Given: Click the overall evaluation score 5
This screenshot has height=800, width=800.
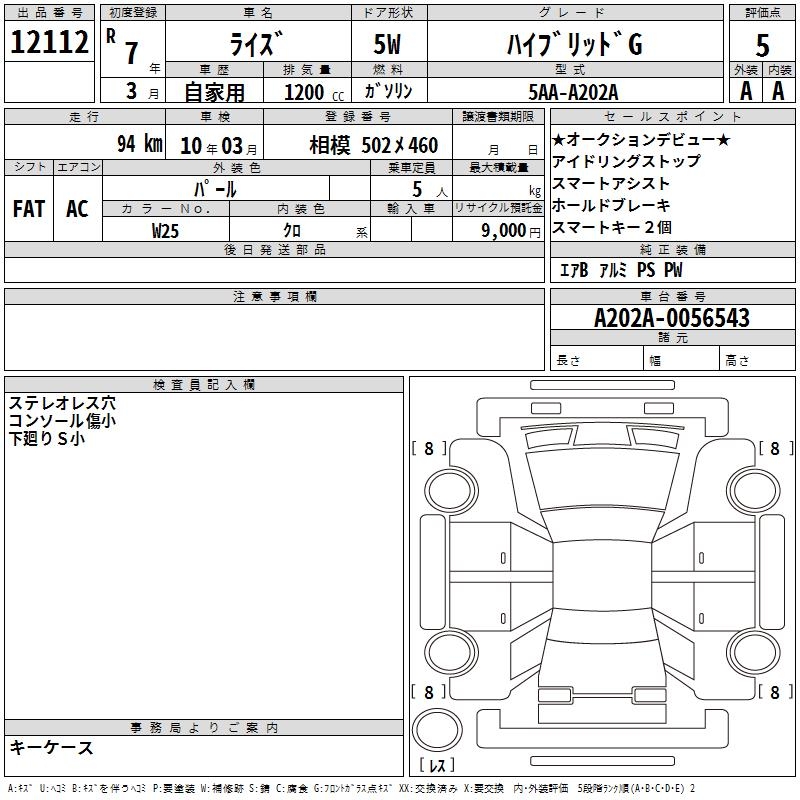Looking at the screenshot, I should 762,46.
